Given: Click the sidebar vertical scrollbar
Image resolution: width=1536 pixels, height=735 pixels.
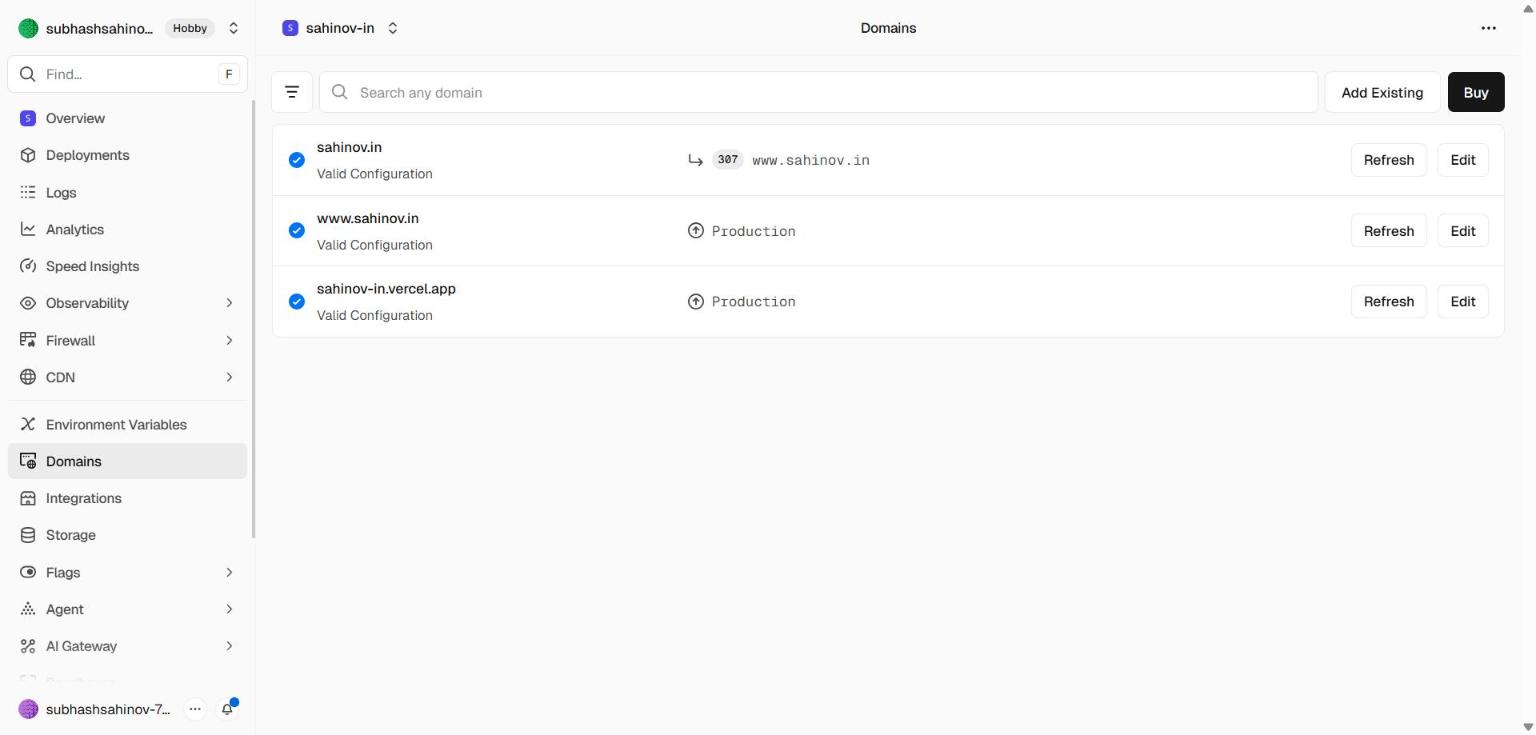Looking at the screenshot, I should (x=253, y=320).
